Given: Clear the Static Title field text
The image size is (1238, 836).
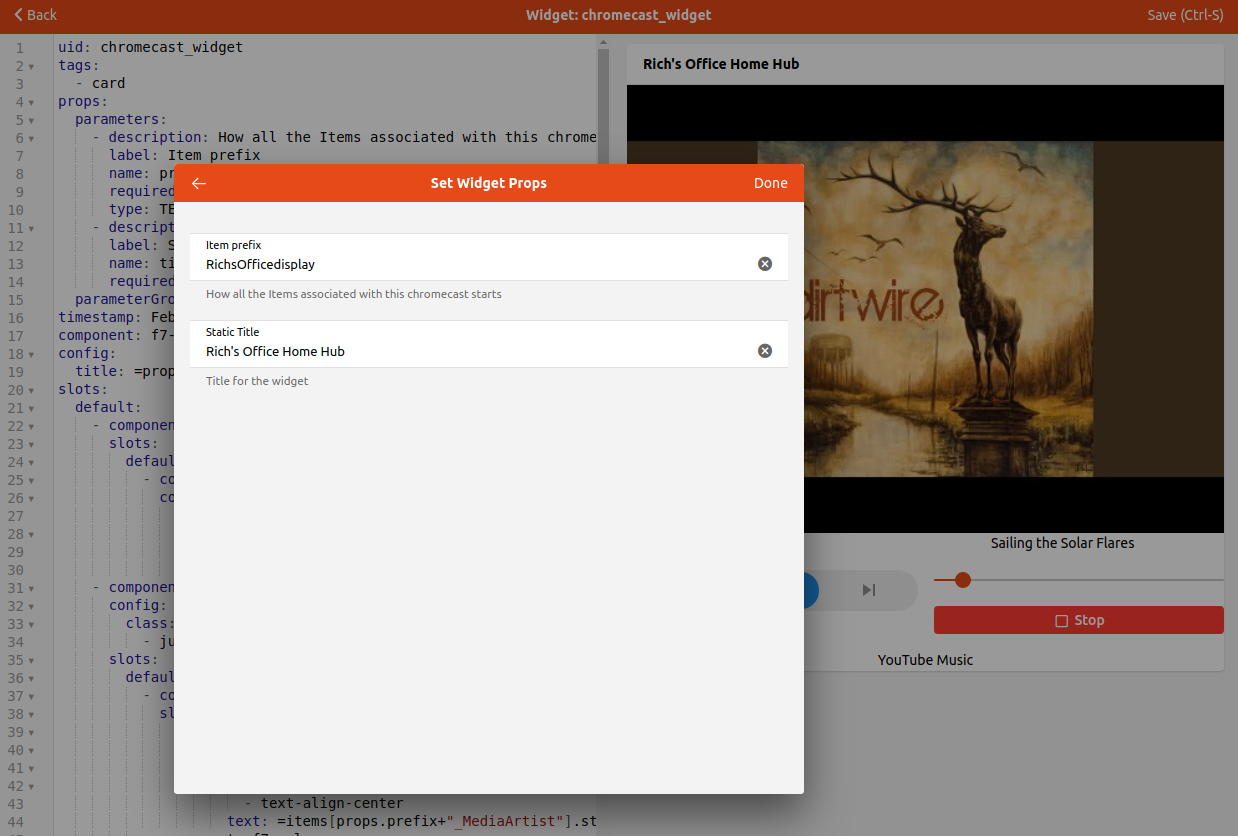Looking at the screenshot, I should pyautogui.click(x=765, y=350).
